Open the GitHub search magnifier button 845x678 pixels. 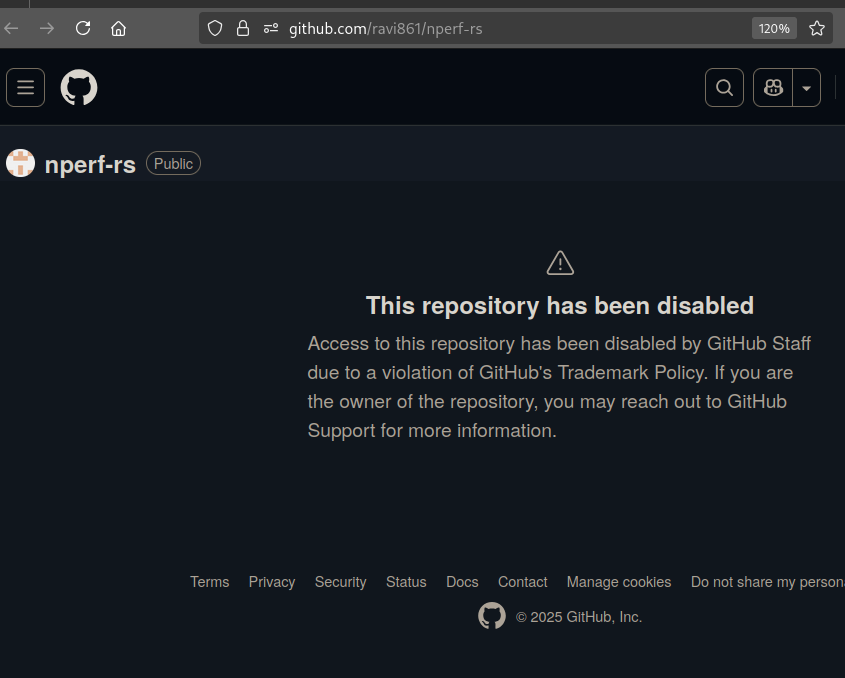tap(724, 88)
